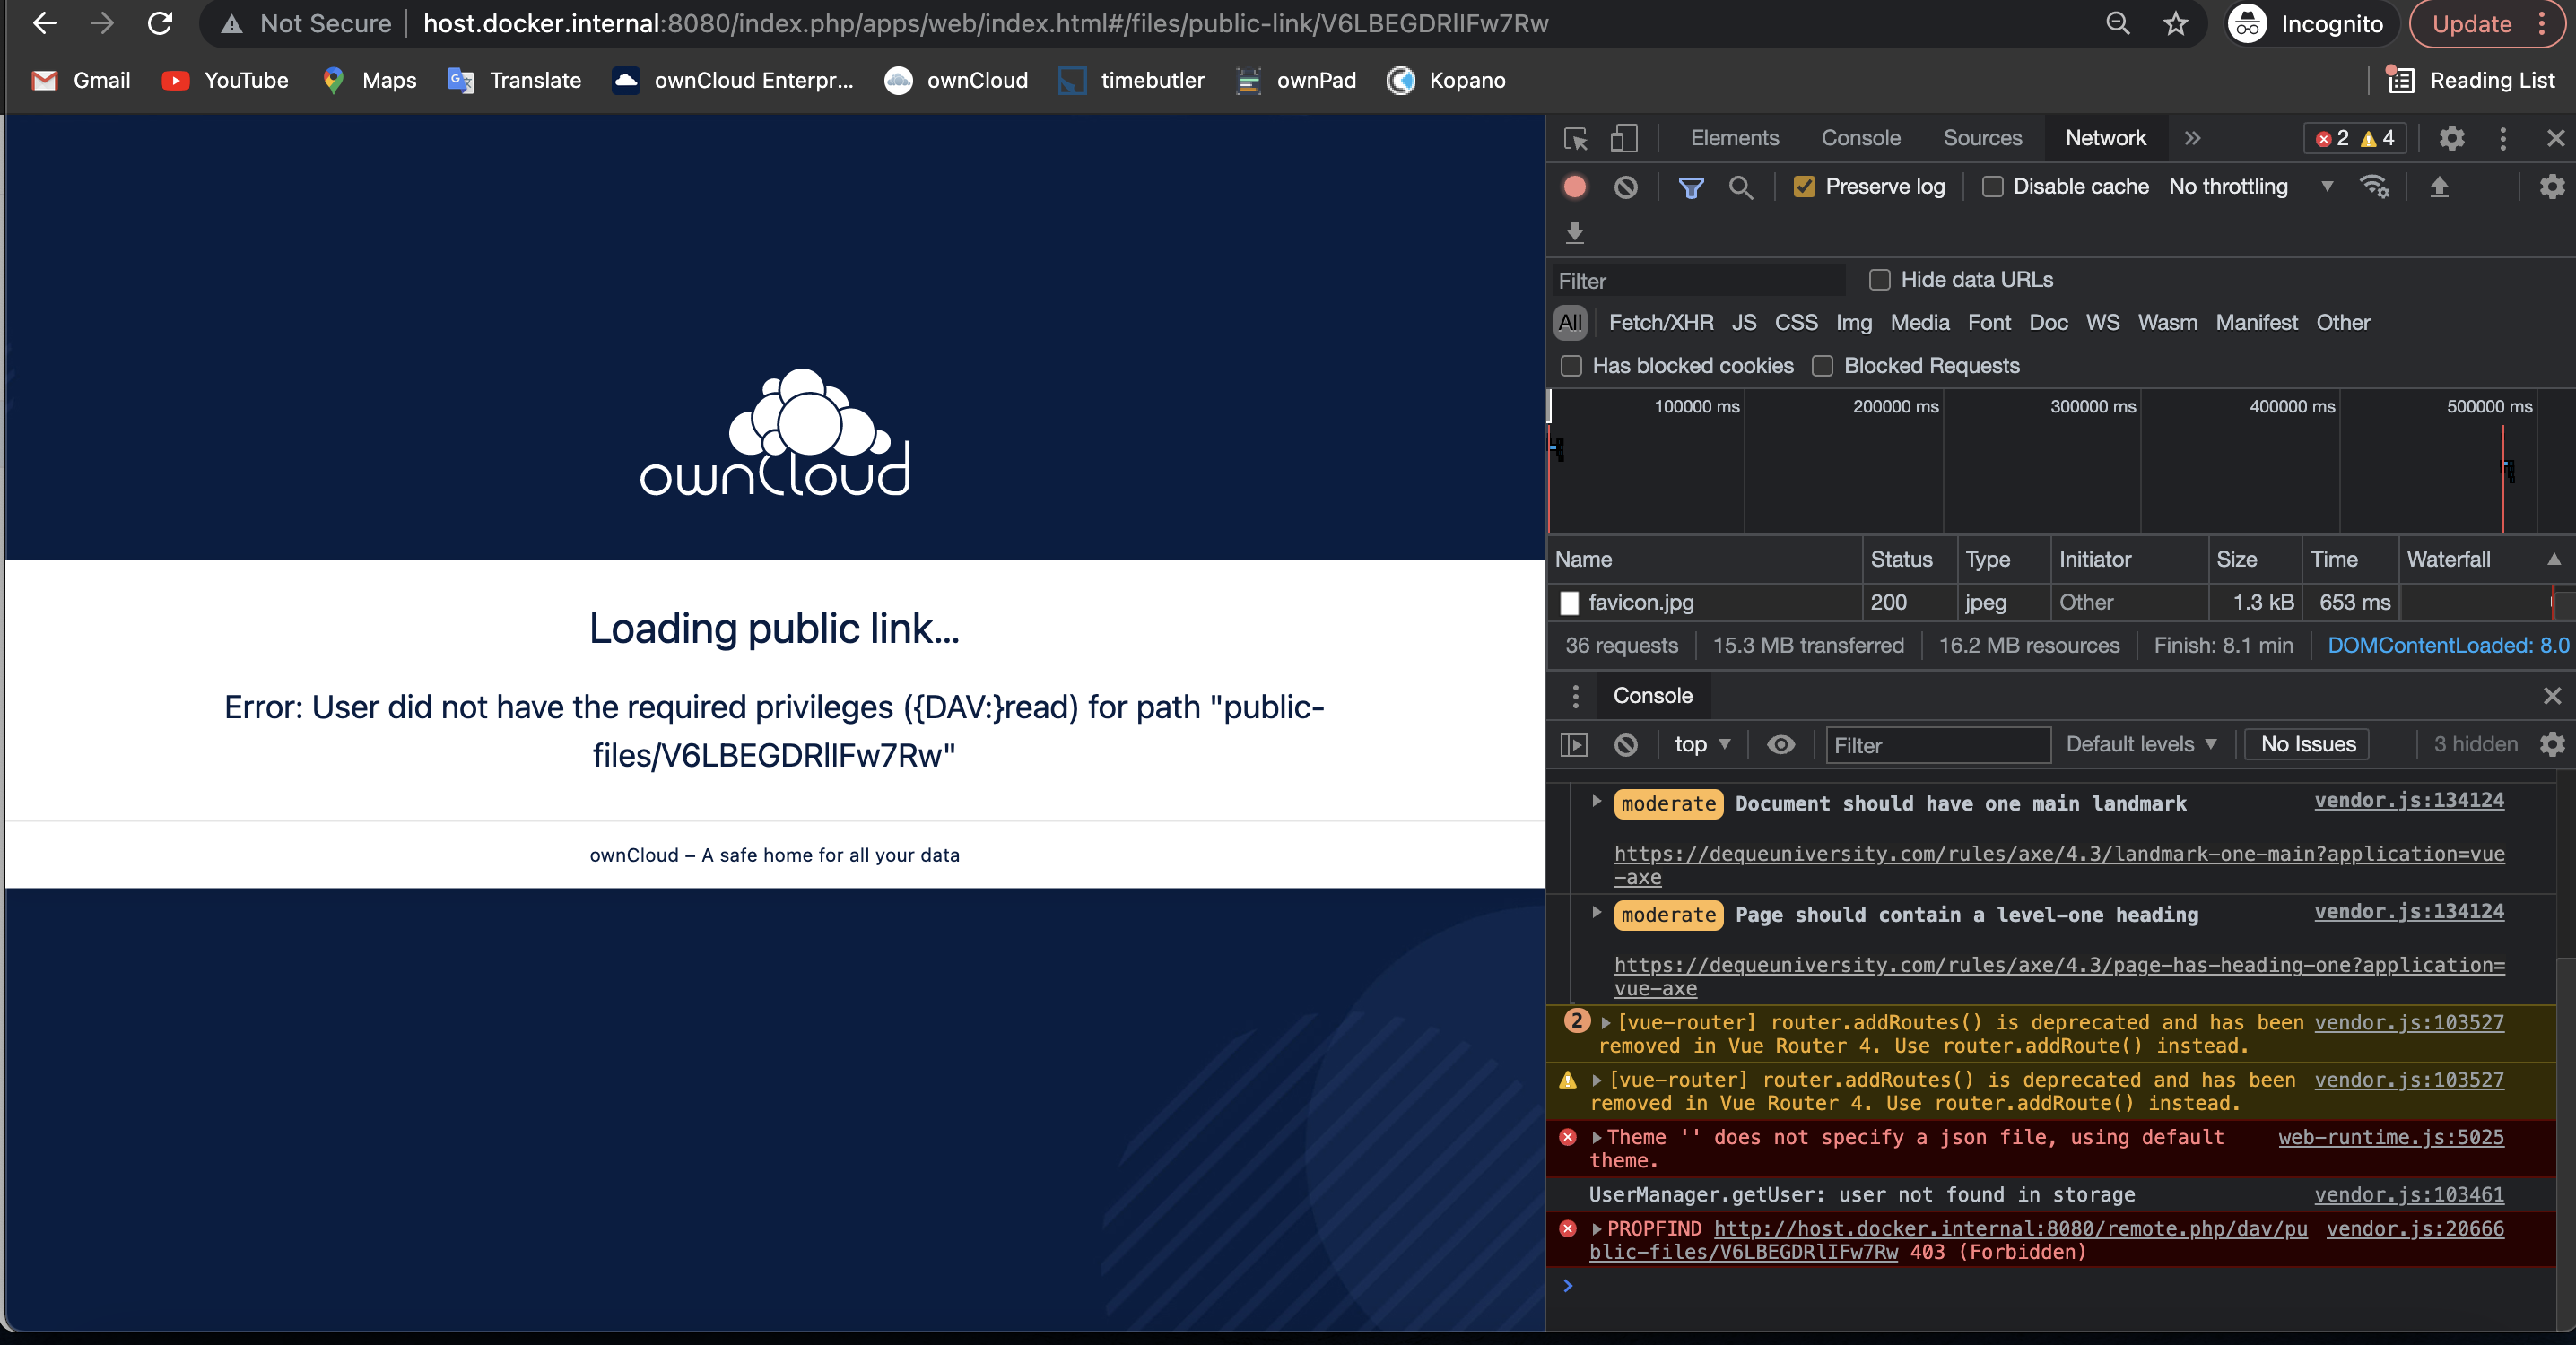This screenshot has height=1345, width=2576.
Task: Show the console sidebar icon
Action: (1573, 745)
